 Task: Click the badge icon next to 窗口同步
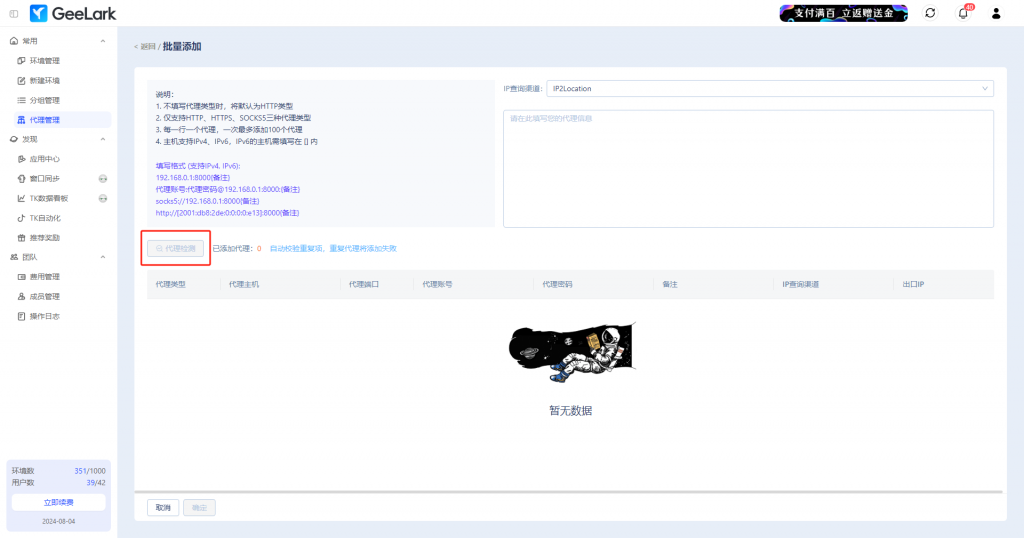pyautogui.click(x=103, y=179)
